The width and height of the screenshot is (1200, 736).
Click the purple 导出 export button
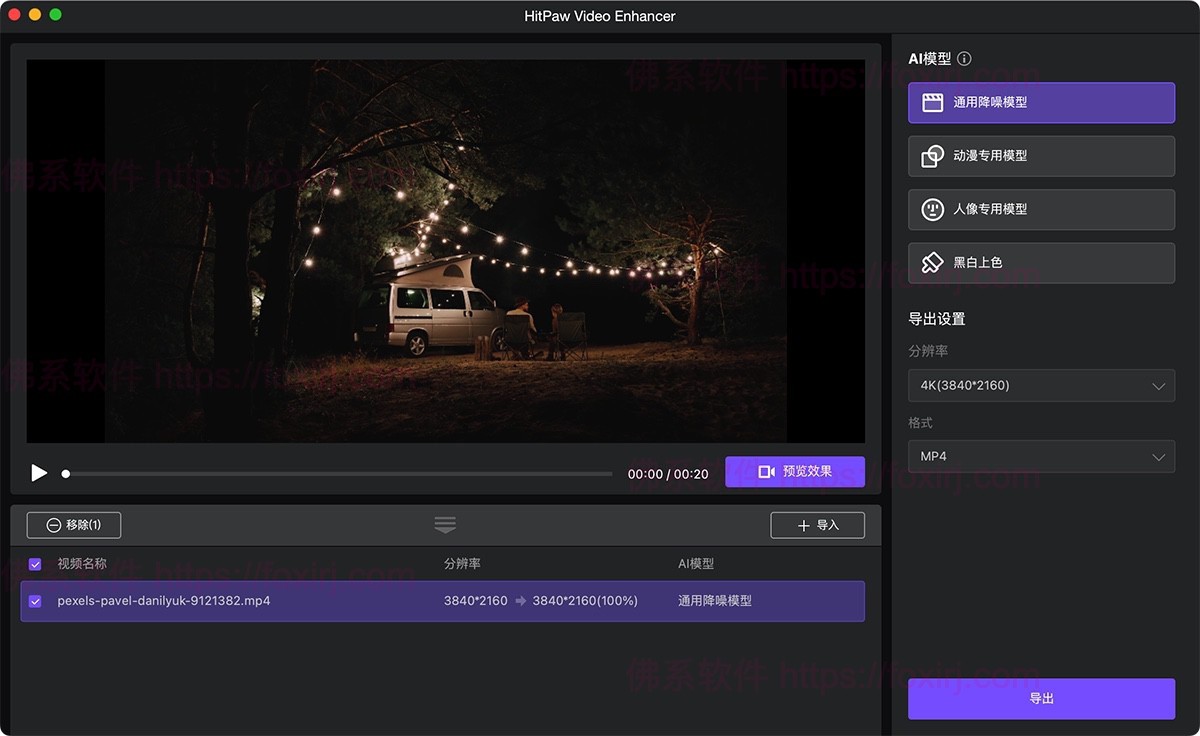coord(1041,699)
